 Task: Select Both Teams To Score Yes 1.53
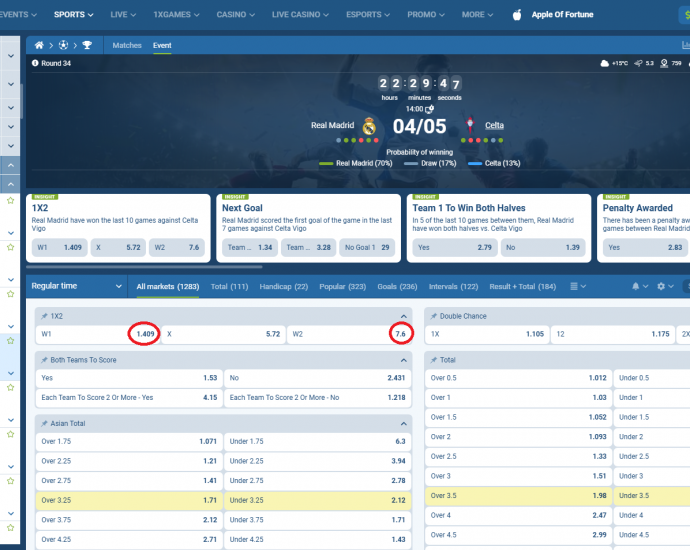coord(129,378)
